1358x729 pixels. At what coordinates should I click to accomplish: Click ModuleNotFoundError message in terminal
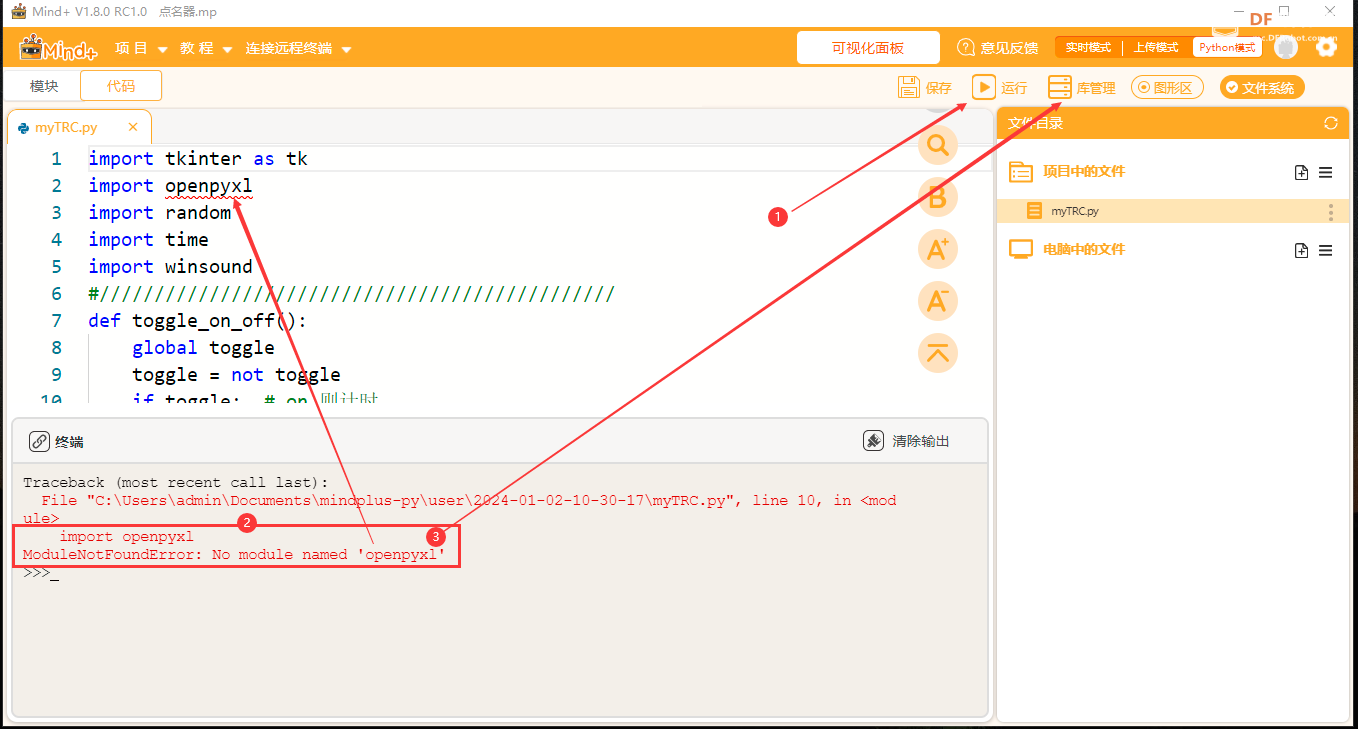point(233,554)
